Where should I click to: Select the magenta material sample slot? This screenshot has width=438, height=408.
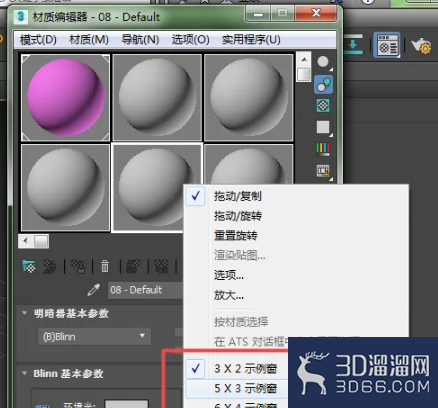pyautogui.click(x=65, y=98)
